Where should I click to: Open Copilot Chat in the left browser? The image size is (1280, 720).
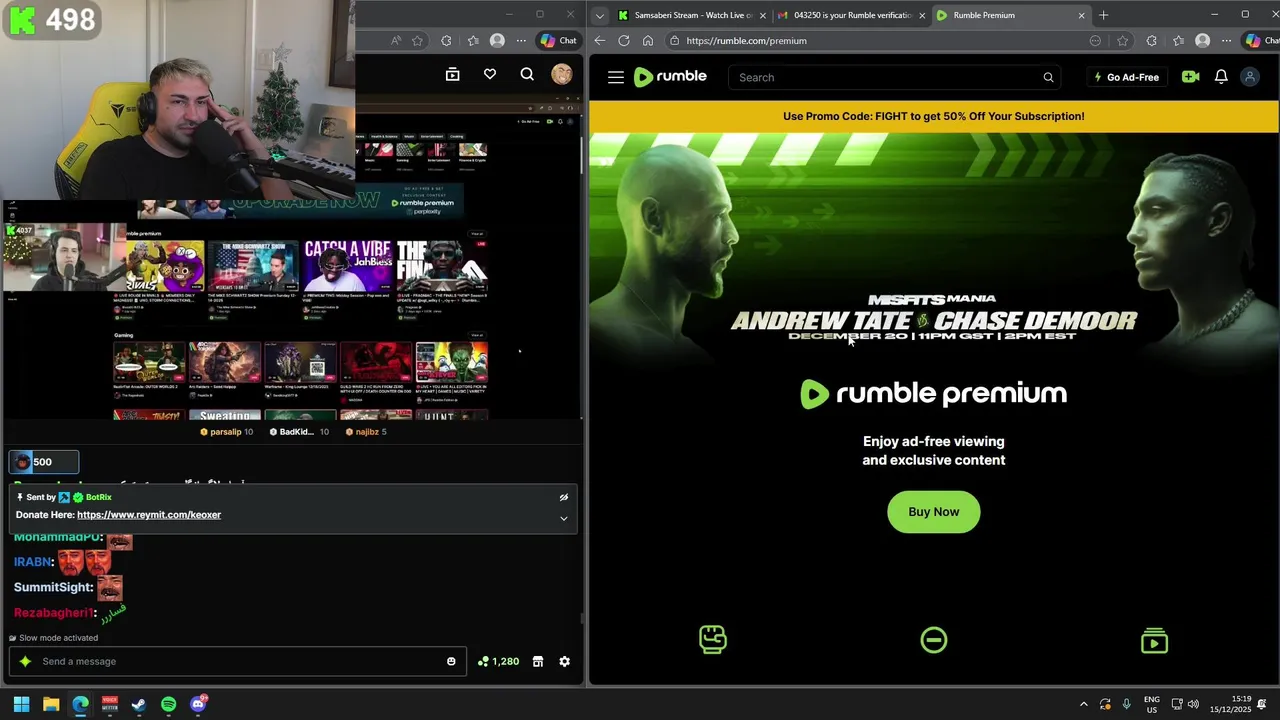point(559,41)
